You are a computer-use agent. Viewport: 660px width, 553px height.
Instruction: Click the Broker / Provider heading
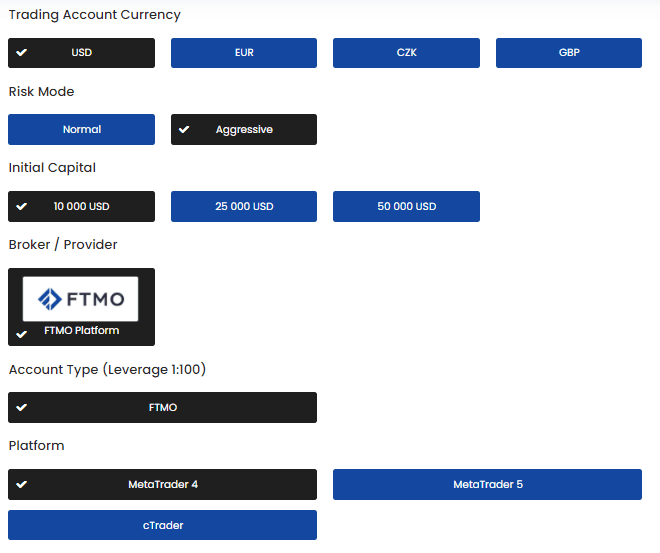[x=63, y=245]
